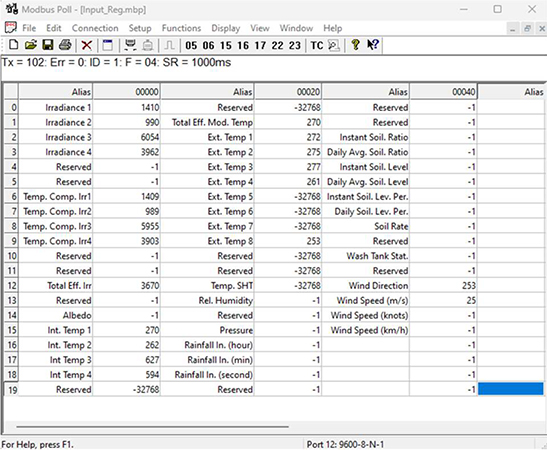Click the value 627 cell
This screenshot has width=547, height=450.
coord(127,360)
